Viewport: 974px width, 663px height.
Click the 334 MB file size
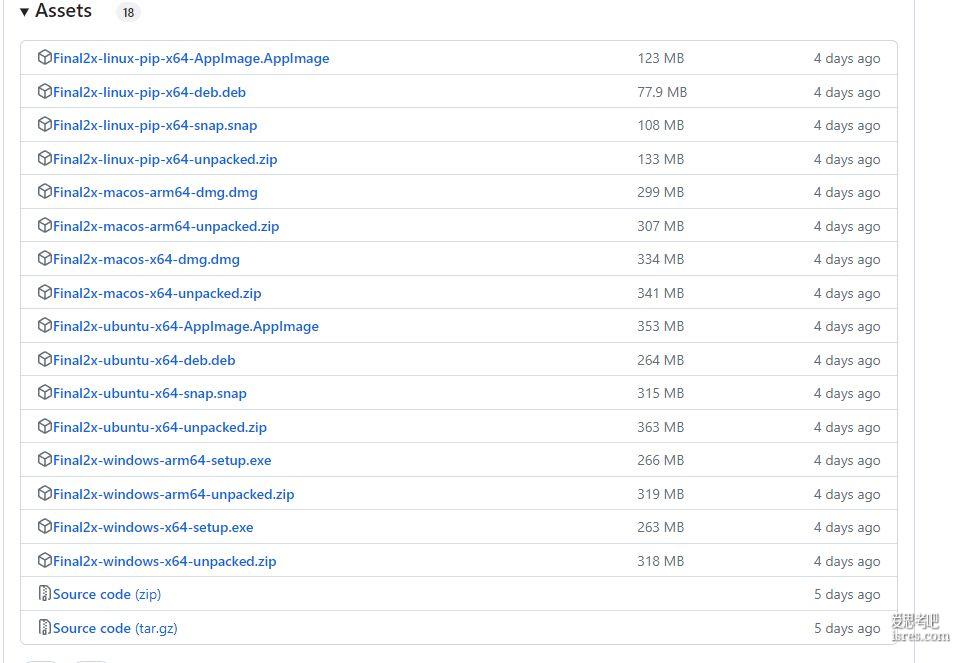click(660, 260)
